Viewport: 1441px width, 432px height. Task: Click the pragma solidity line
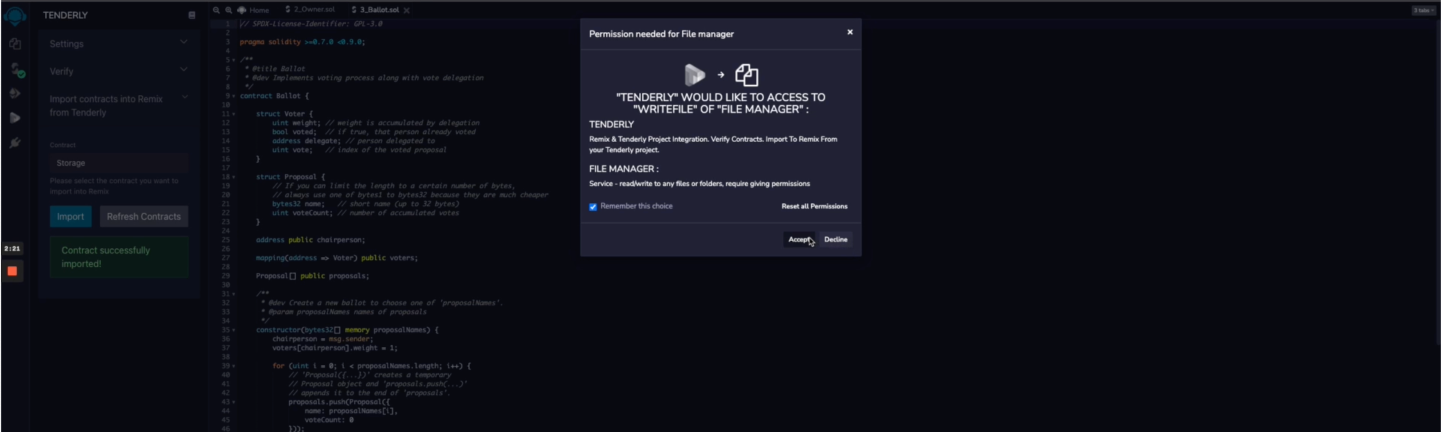(x=302, y=42)
